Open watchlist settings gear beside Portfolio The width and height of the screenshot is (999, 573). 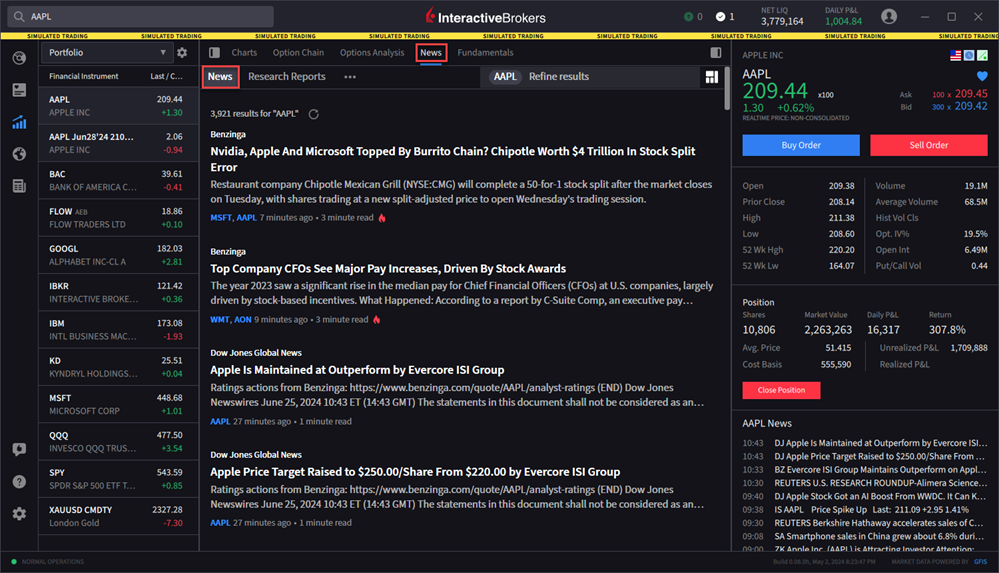point(182,53)
